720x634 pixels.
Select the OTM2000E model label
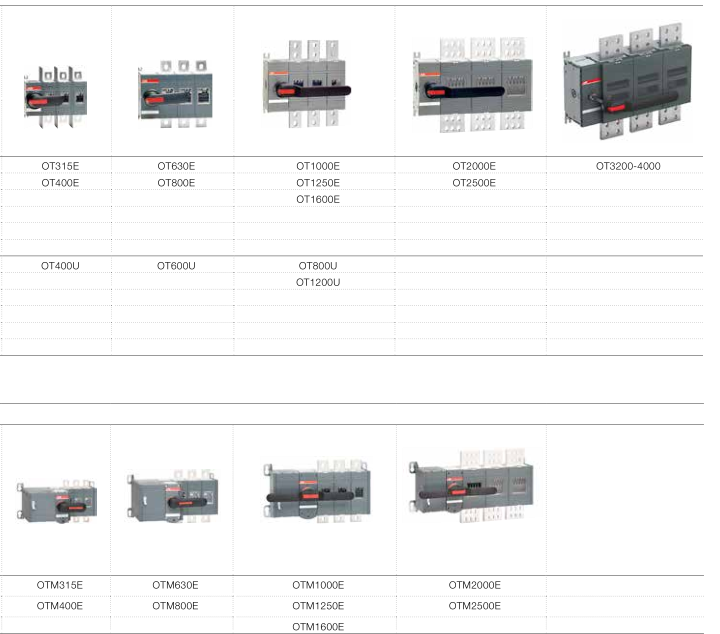tap(475, 585)
